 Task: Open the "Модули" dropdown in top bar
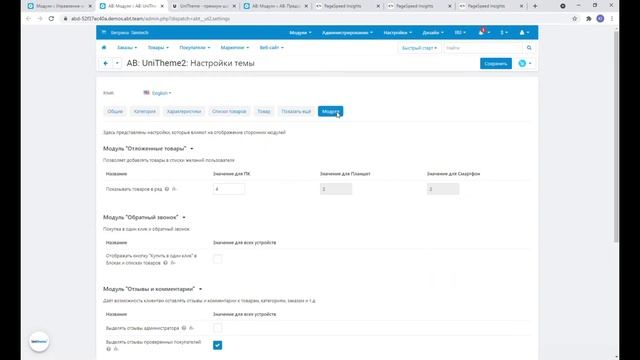point(300,32)
